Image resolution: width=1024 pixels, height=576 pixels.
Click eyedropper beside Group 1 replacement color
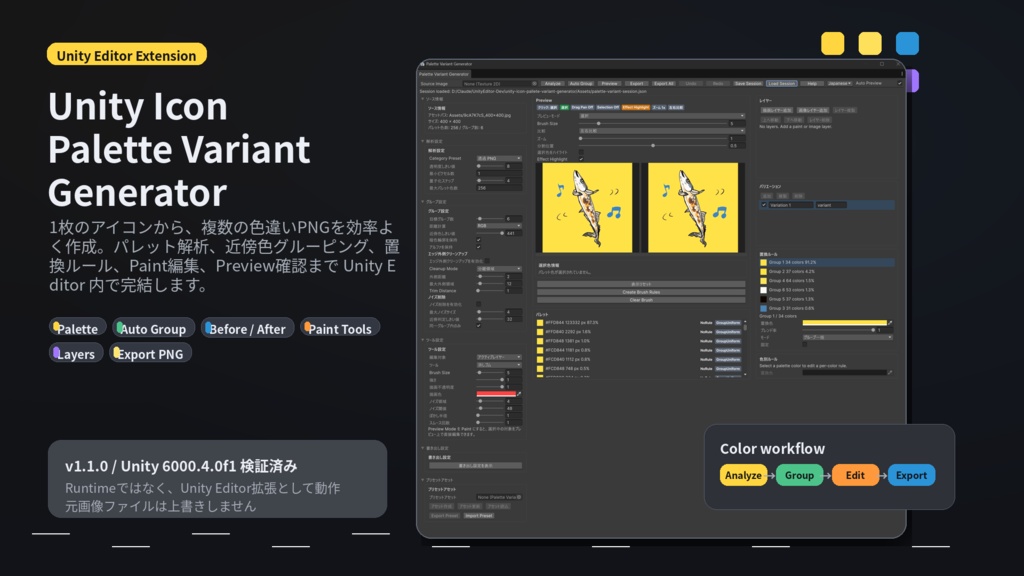point(890,323)
